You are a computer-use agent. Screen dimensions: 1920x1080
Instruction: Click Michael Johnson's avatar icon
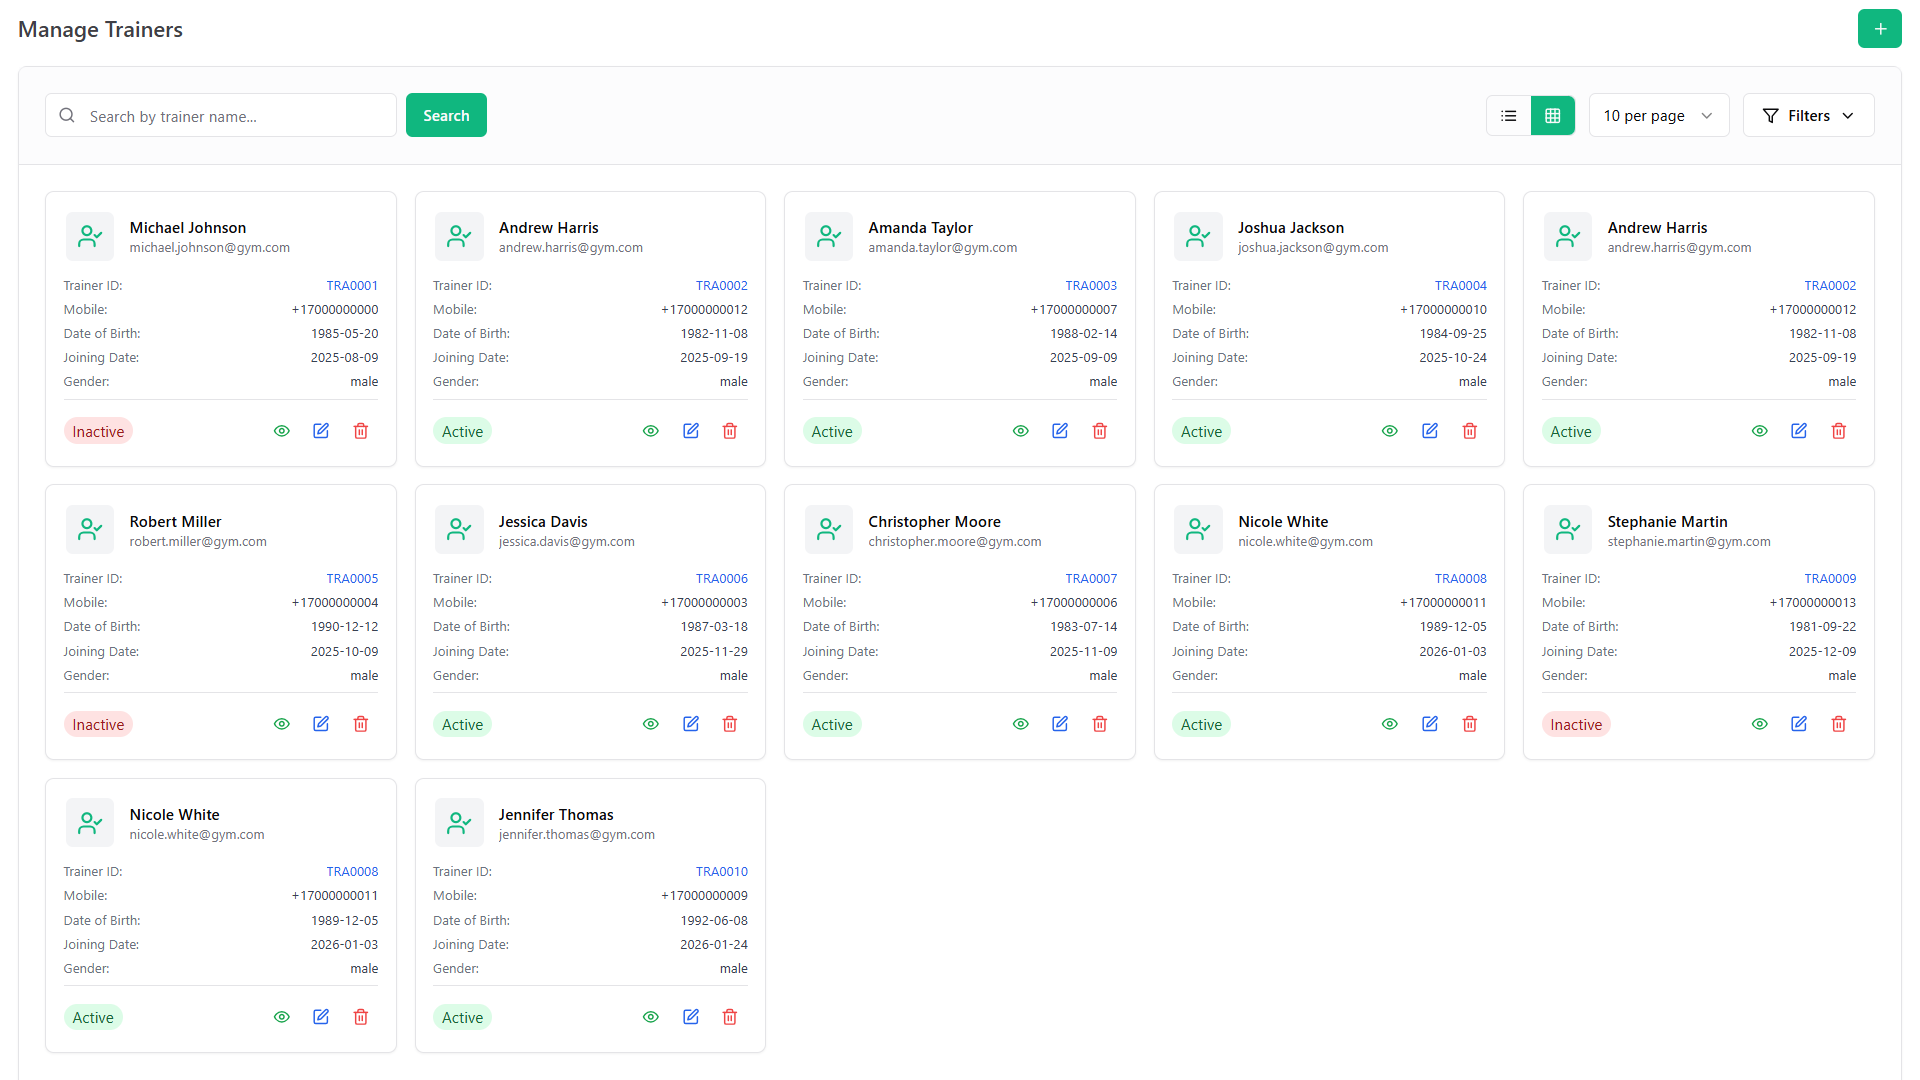[90, 236]
